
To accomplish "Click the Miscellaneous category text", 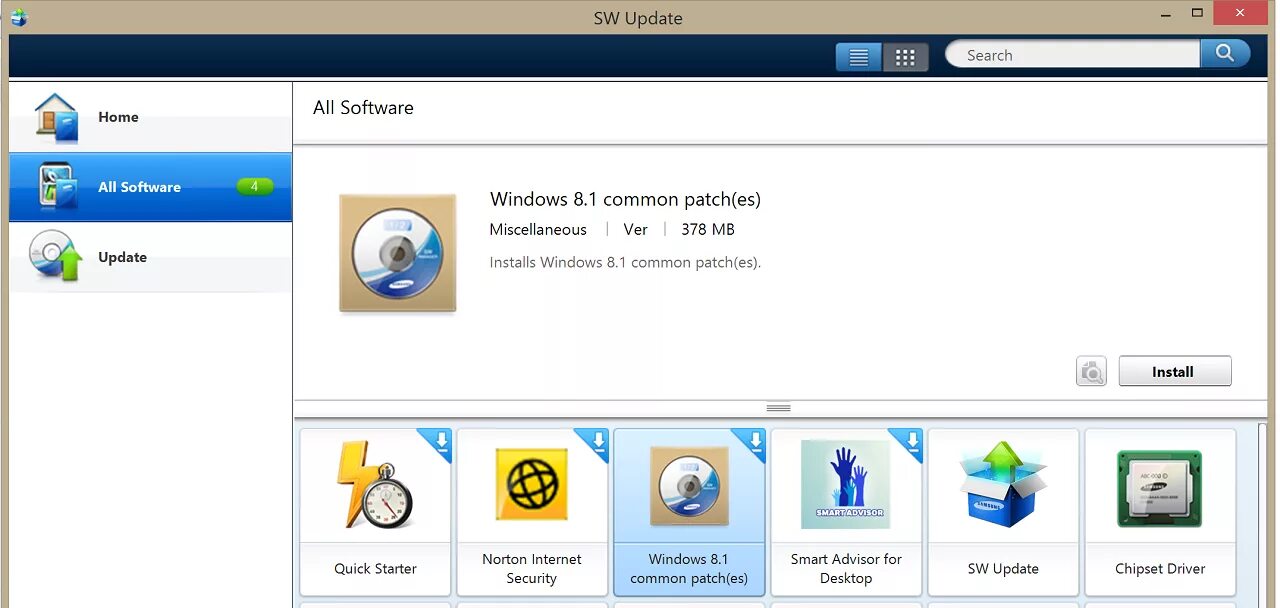I will point(538,230).
